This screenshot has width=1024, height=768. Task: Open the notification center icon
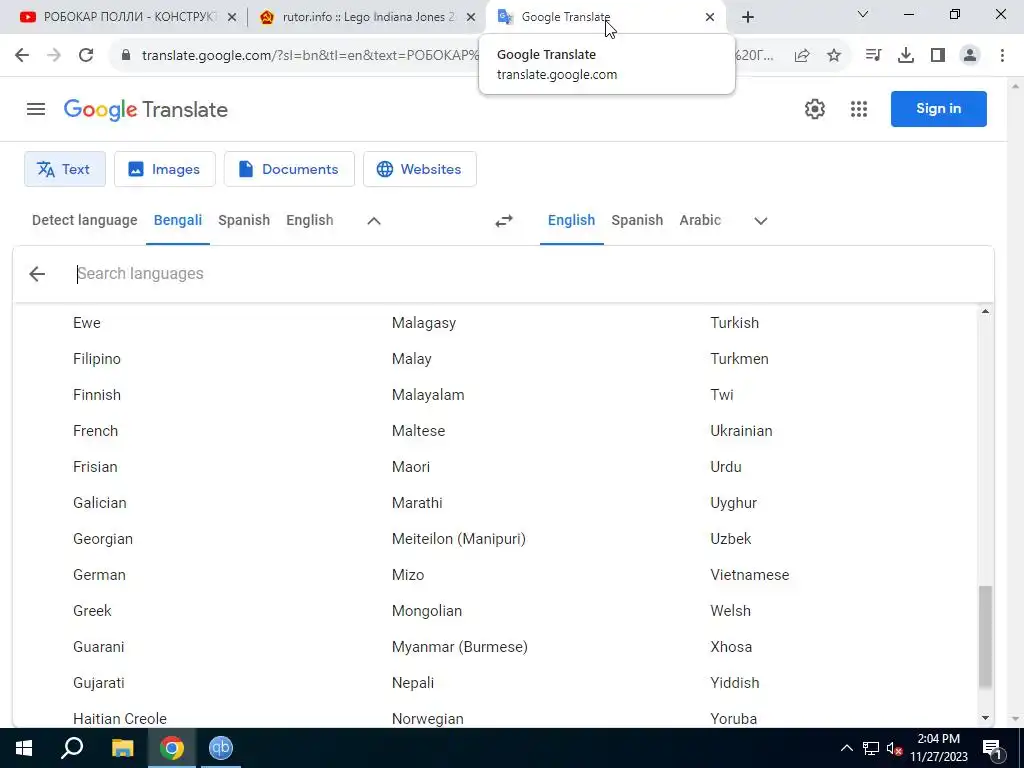[992, 749]
